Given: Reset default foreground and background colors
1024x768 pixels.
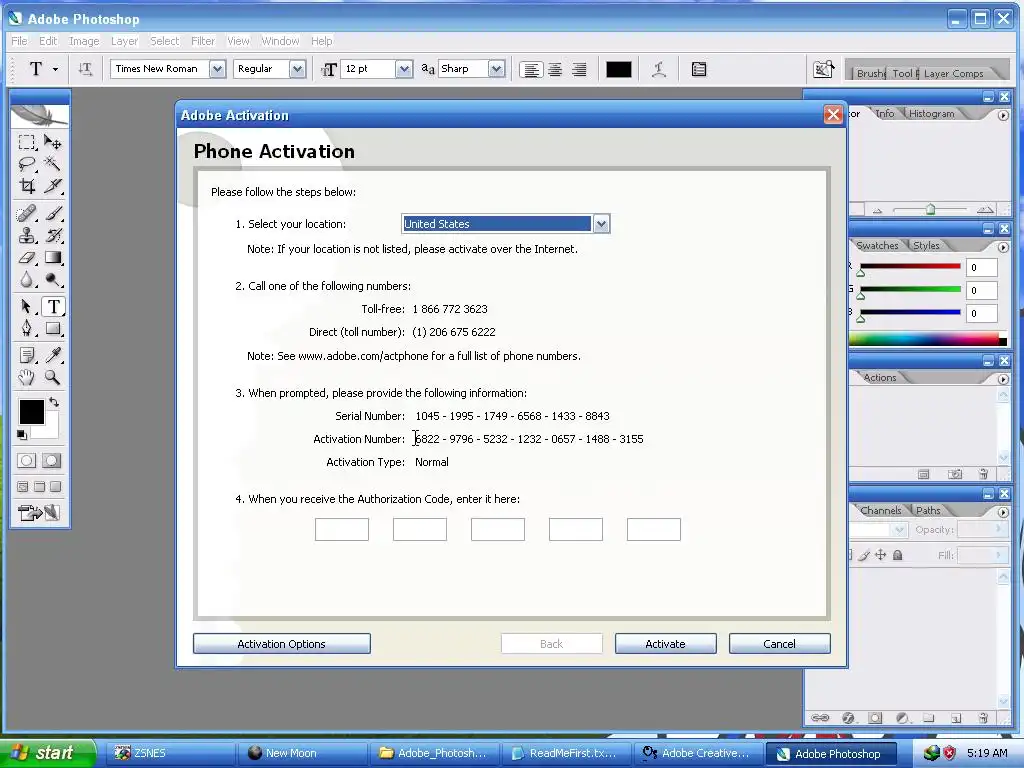Looking at the screenshot, I should pyautogui.click(x=22, y=435).
